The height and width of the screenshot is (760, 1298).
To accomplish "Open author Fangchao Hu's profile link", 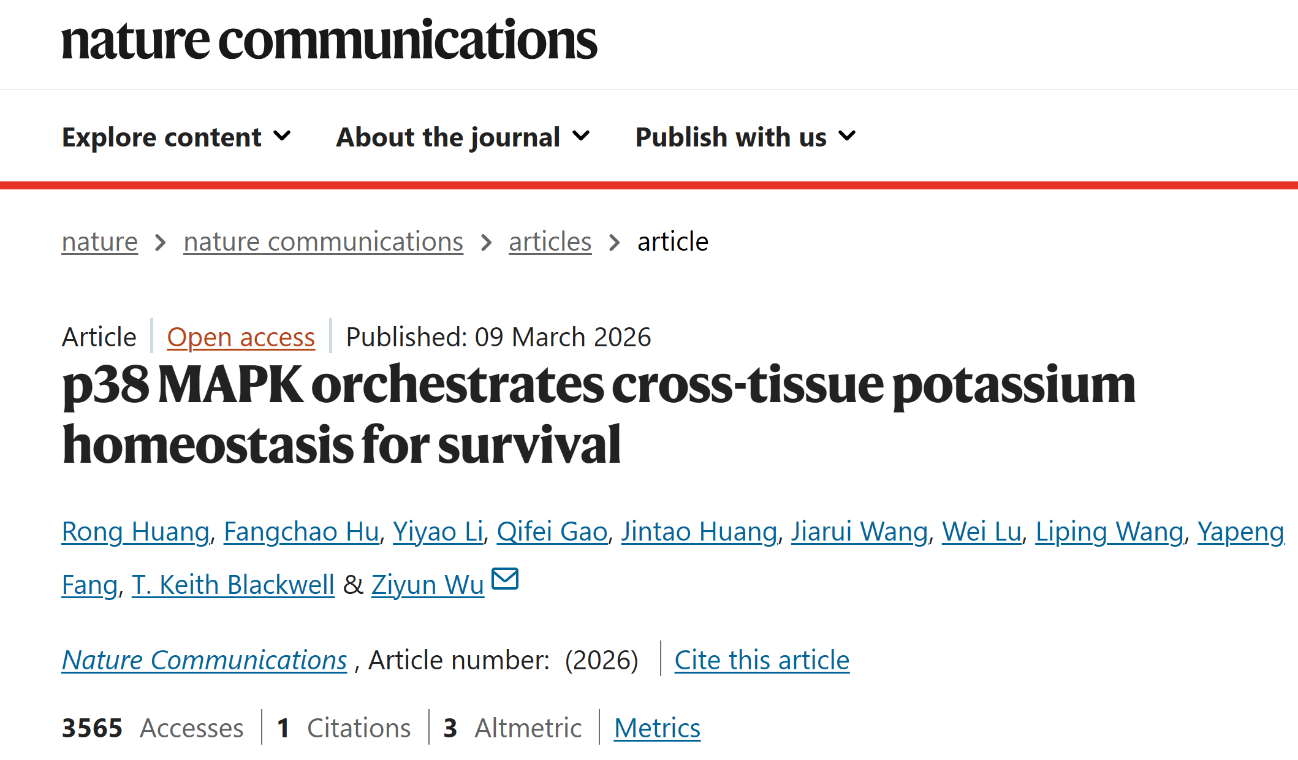I will click(301, 532).
